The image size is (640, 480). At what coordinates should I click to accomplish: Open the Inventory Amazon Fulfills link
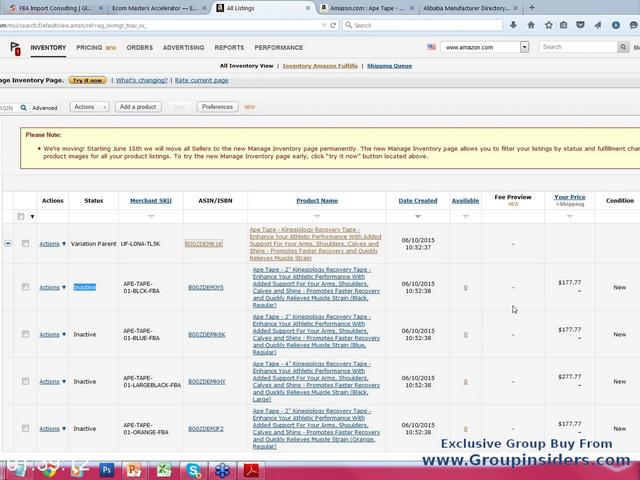click(x=320, y=66)
